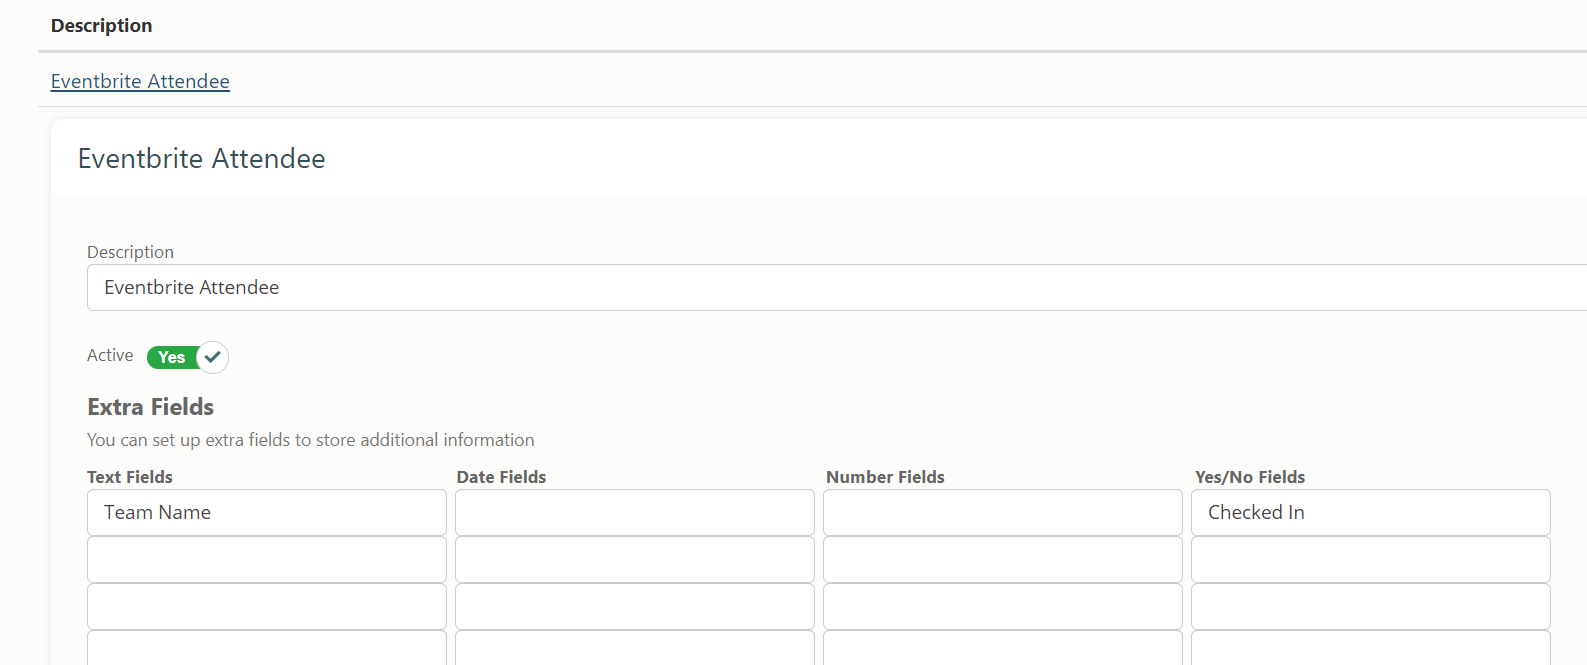Viewport: 1587px width, 665px height.
Task: Click the Description input field
Action: [836, 287]
